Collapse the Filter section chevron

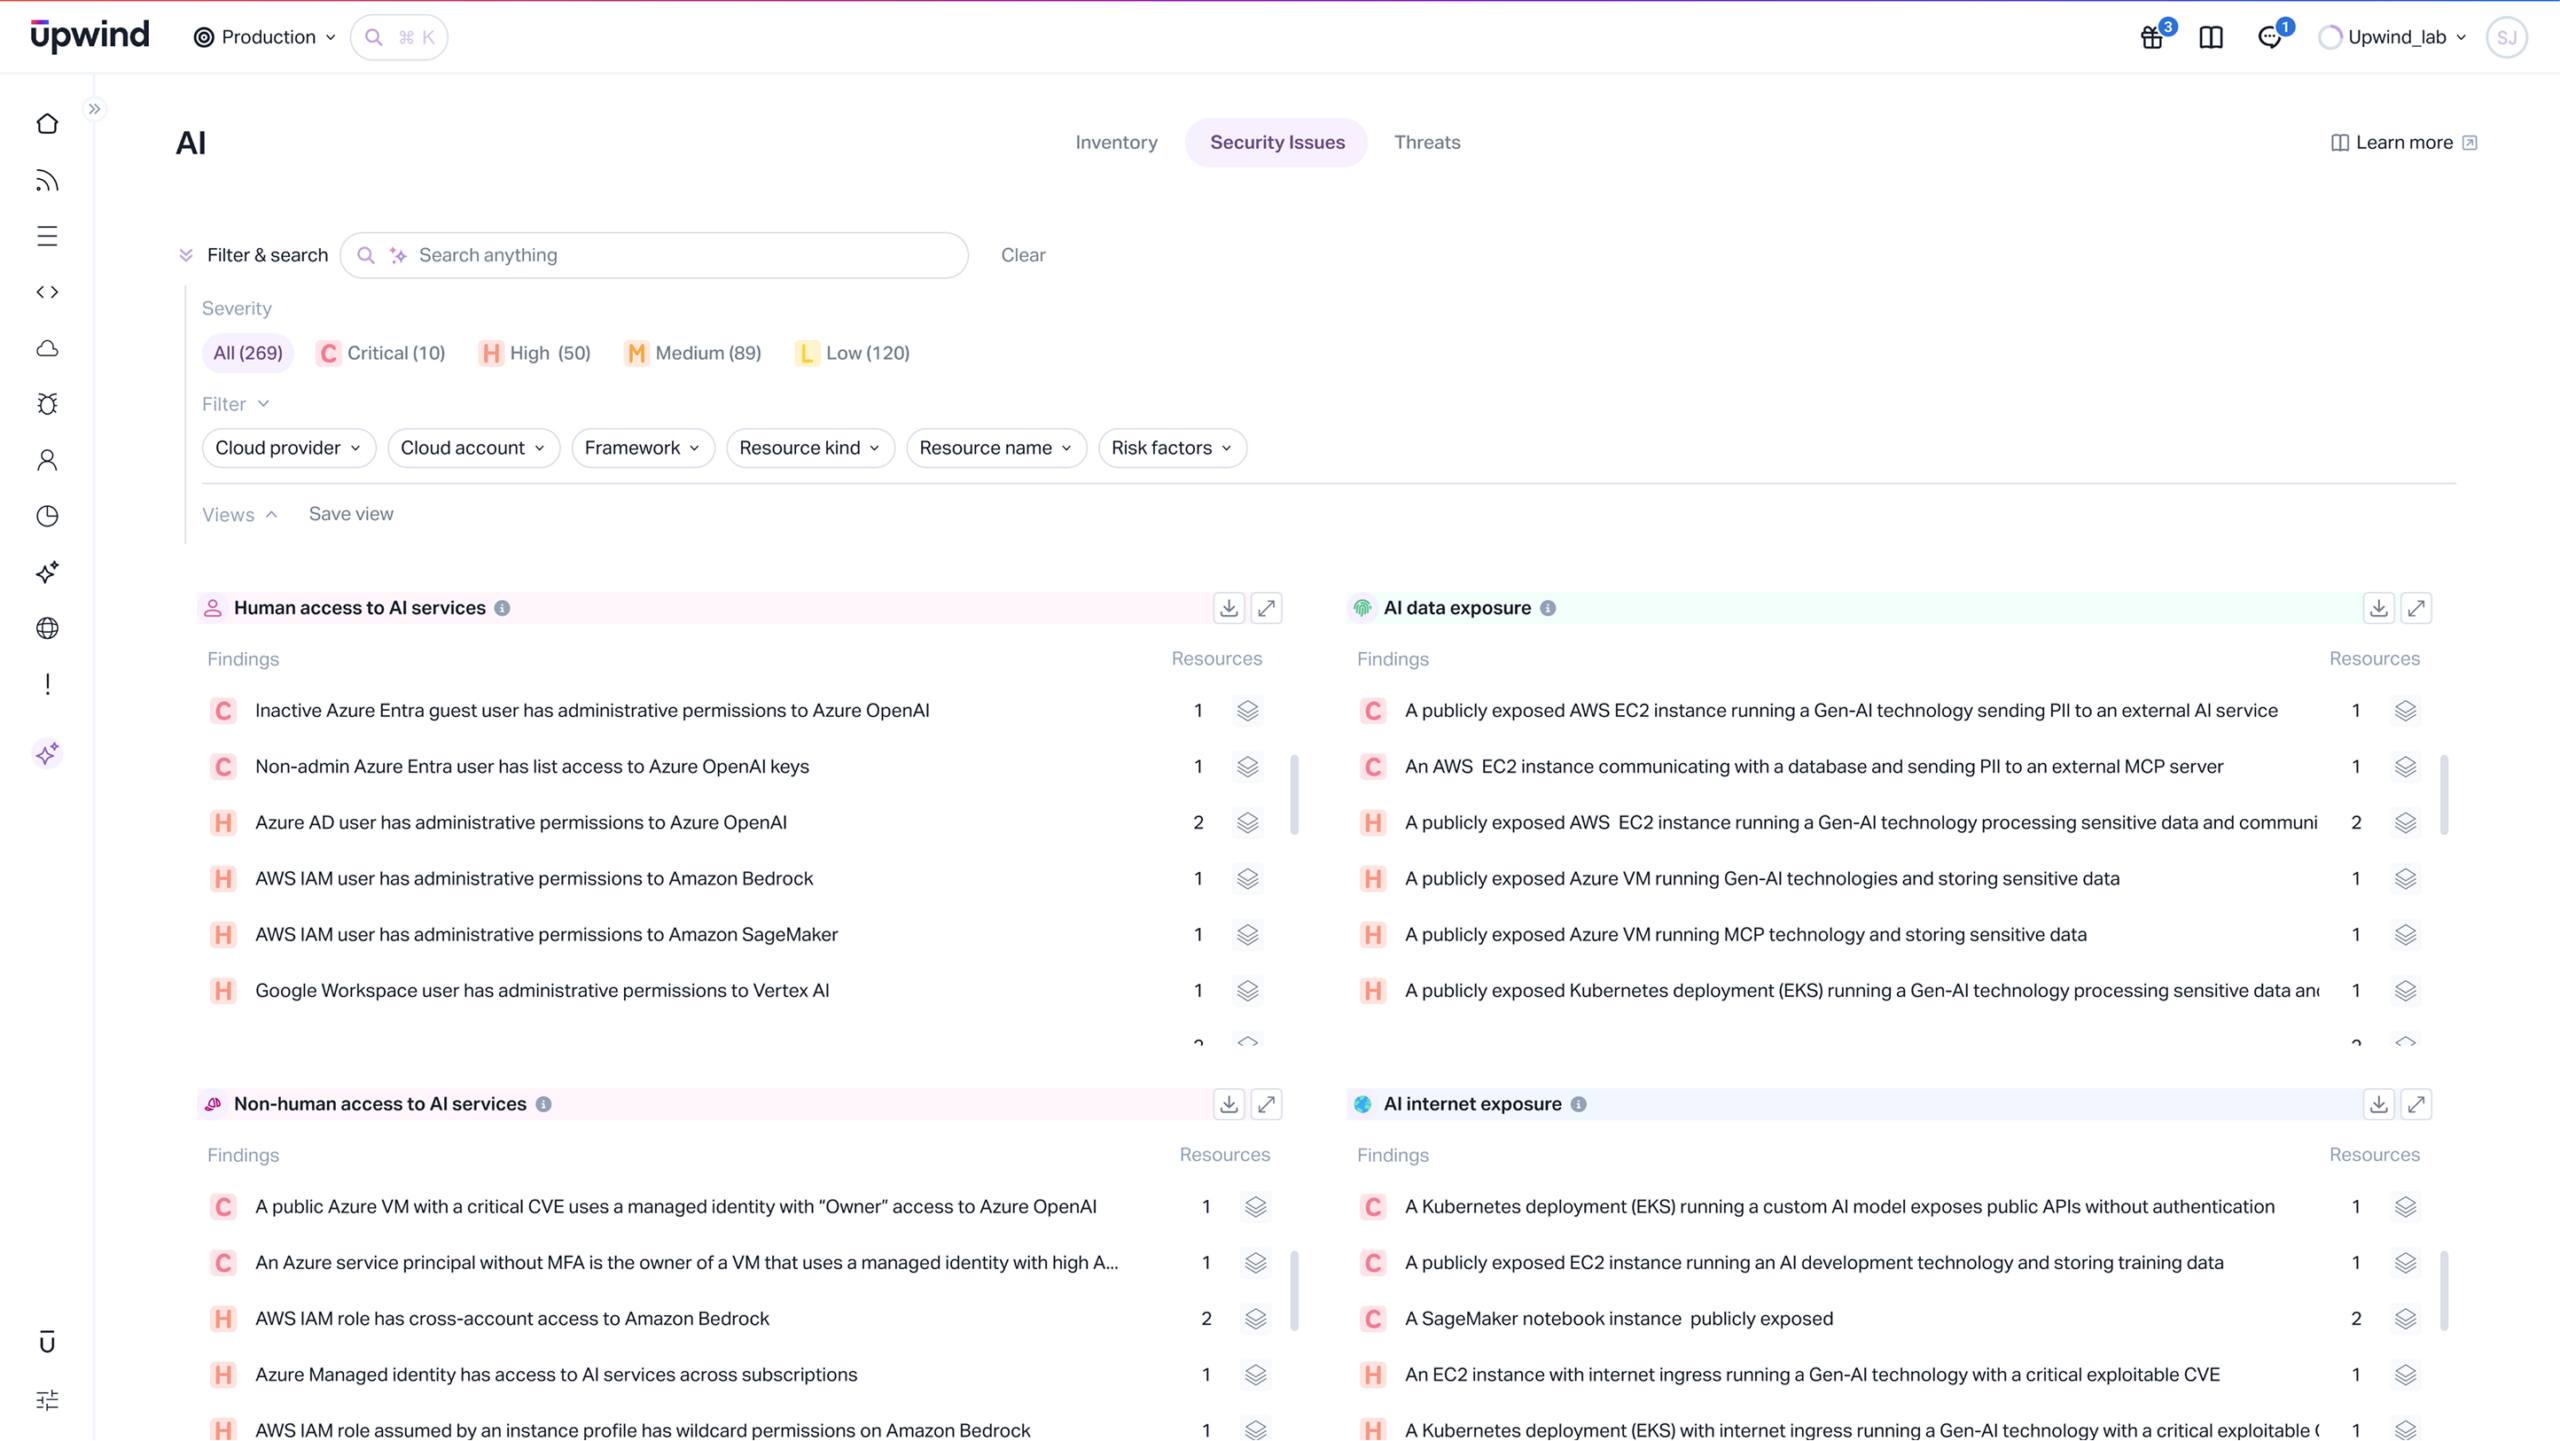click(x=263, y=404)
